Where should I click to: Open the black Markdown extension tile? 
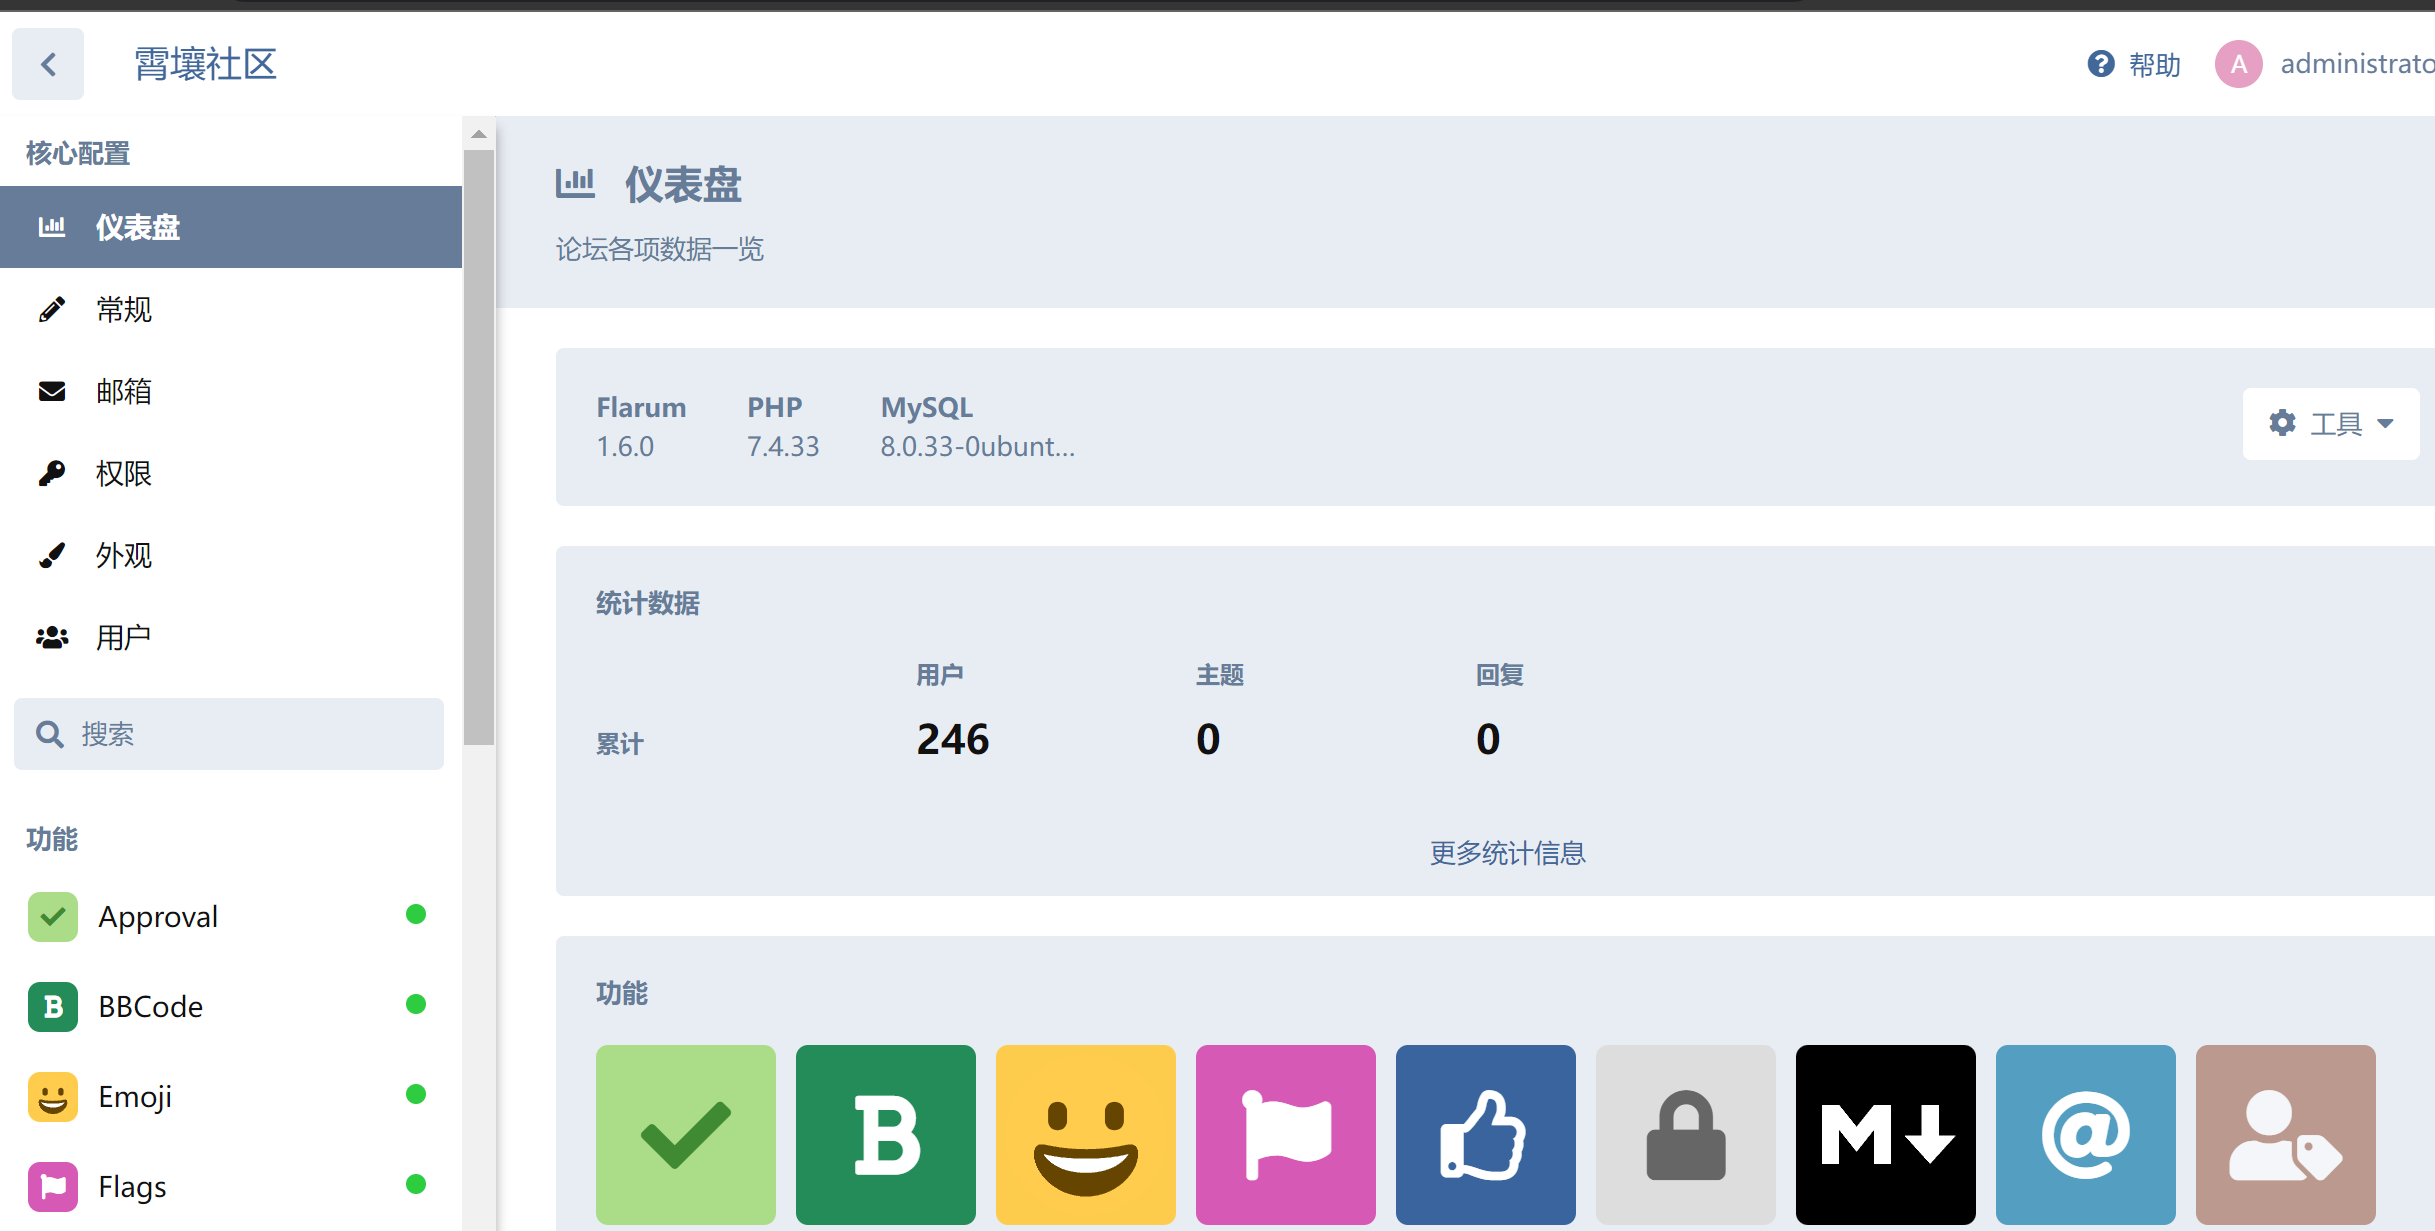[1885, 1134]
